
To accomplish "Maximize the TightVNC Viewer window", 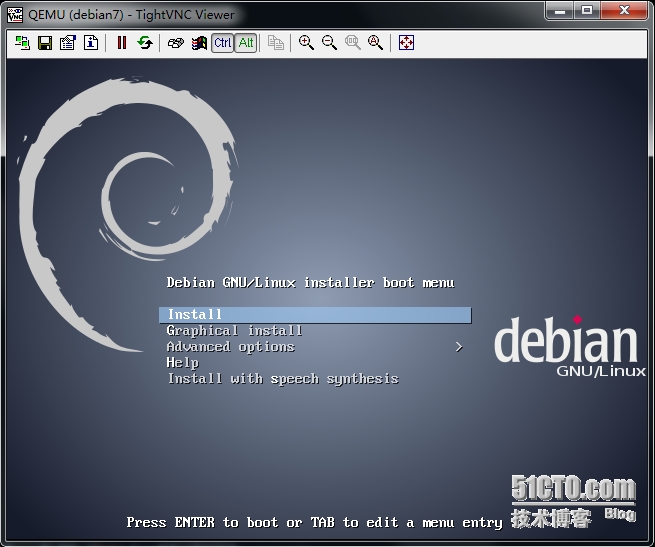I will tap(587, 11).
